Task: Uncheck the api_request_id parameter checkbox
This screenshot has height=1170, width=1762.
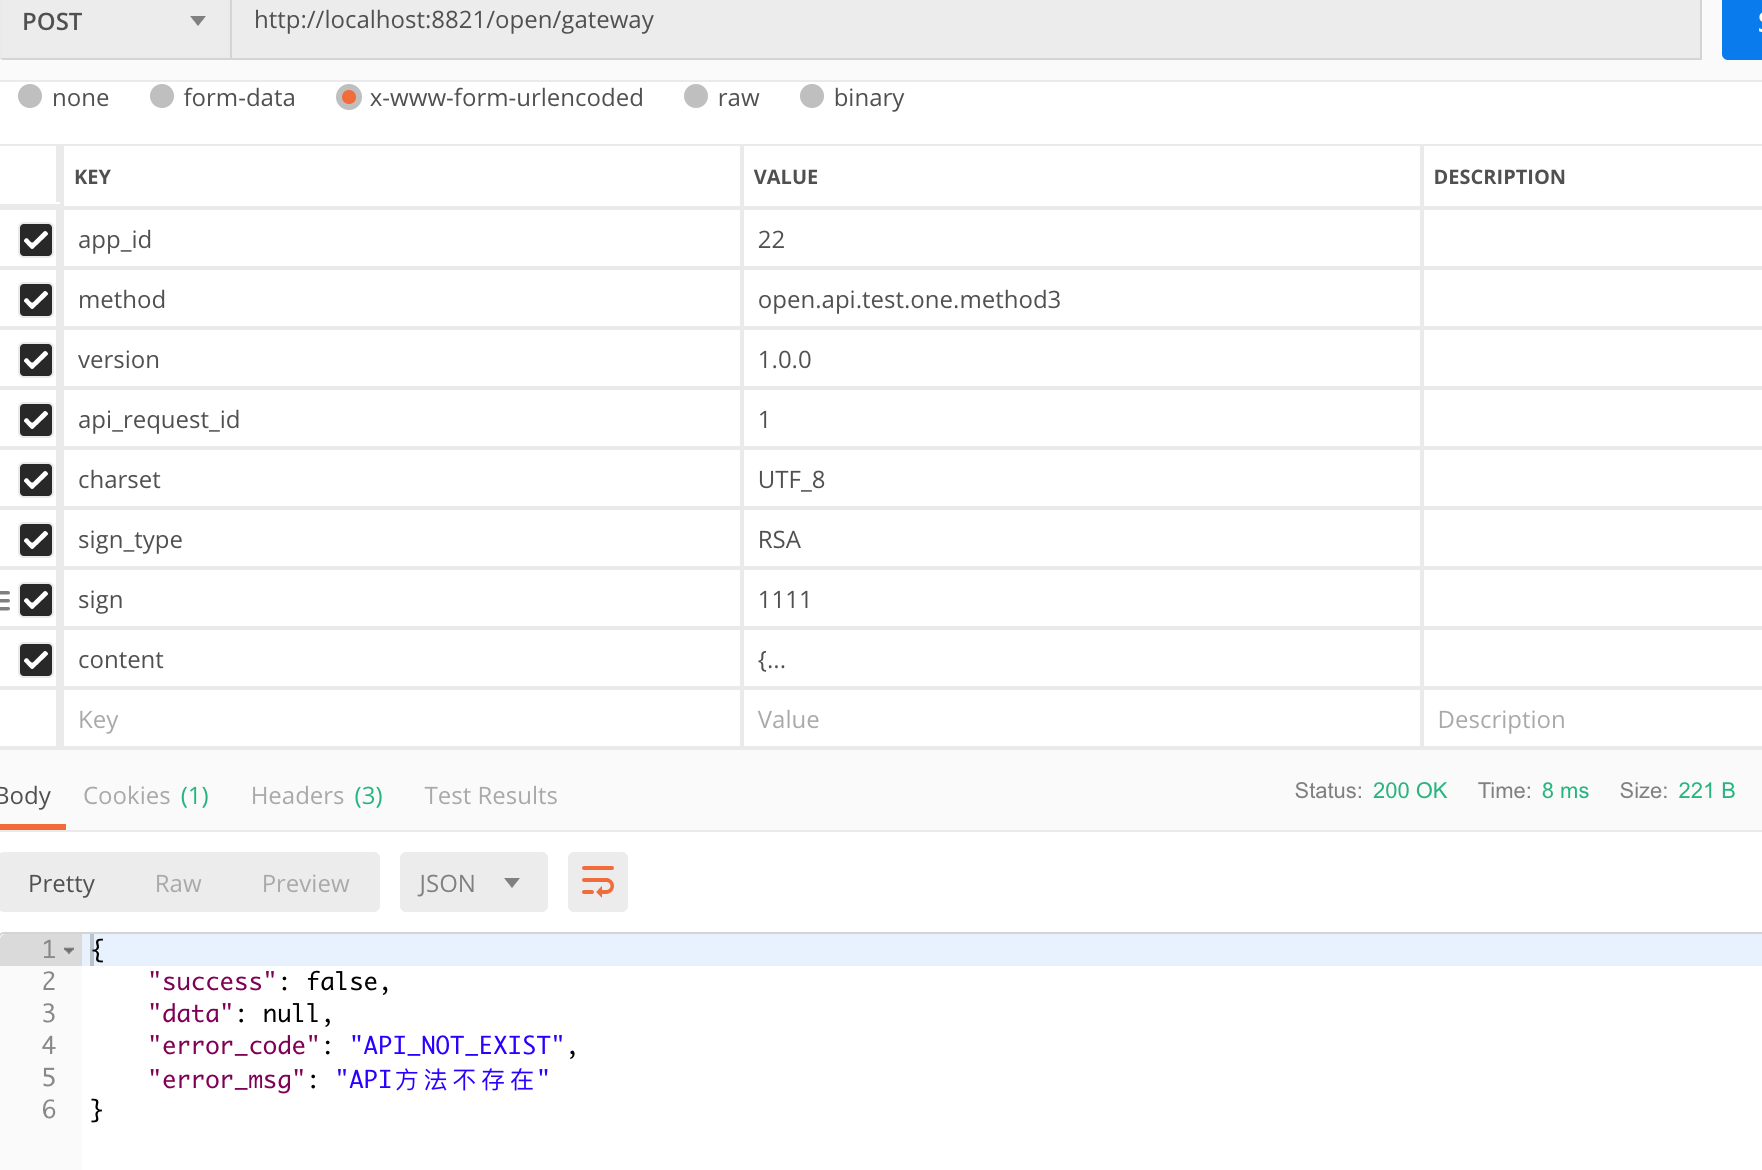Action: pyautogui.click(x=36, y=420)
